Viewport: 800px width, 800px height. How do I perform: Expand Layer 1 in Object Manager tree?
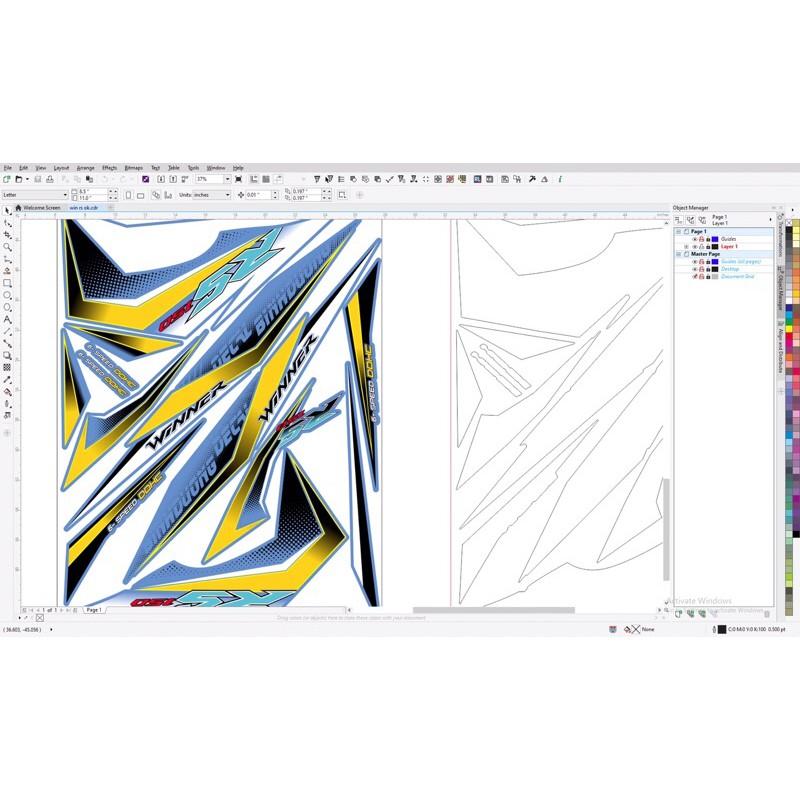[x=686, y=247]
